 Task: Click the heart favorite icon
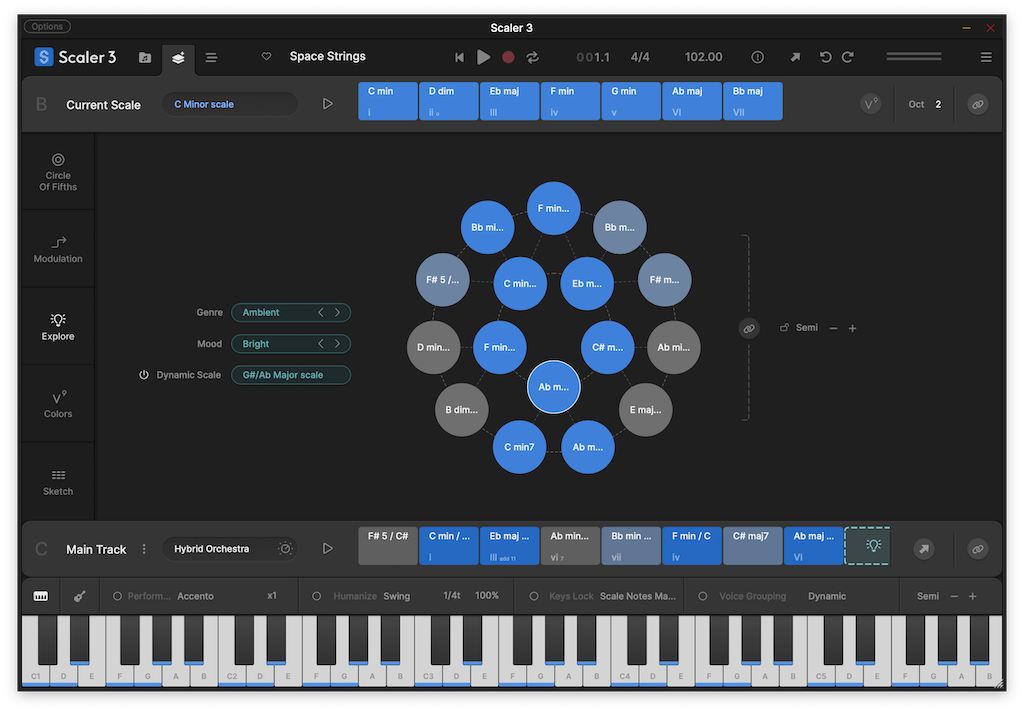click(266, 57)
